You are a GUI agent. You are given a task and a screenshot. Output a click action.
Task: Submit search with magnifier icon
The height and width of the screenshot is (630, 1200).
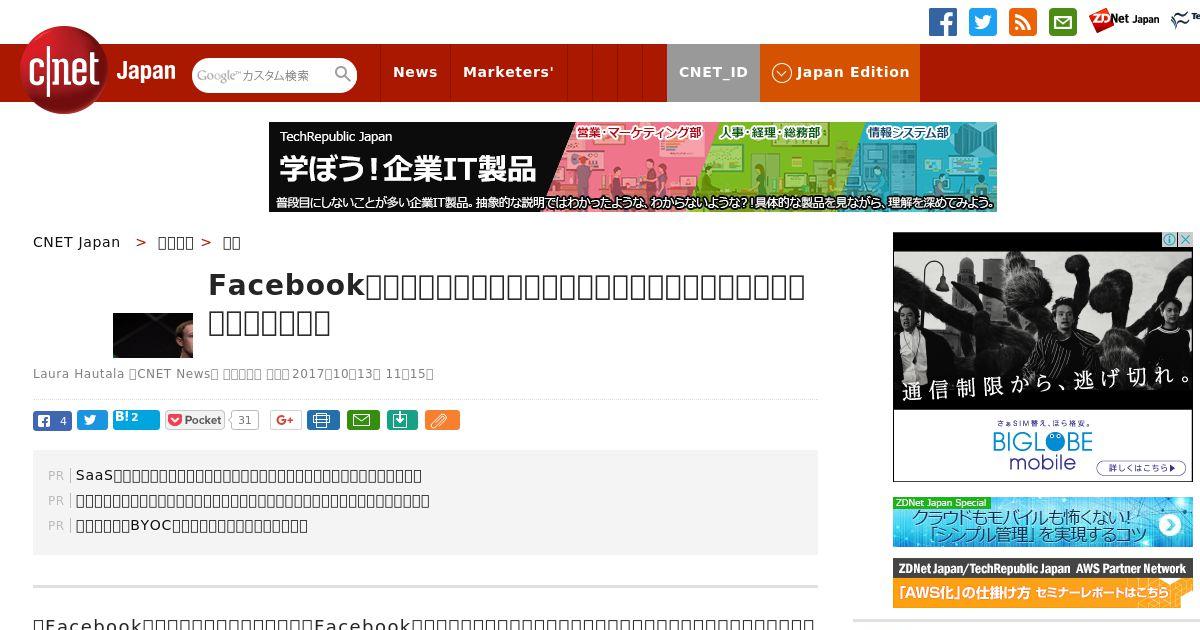(343, 75)
